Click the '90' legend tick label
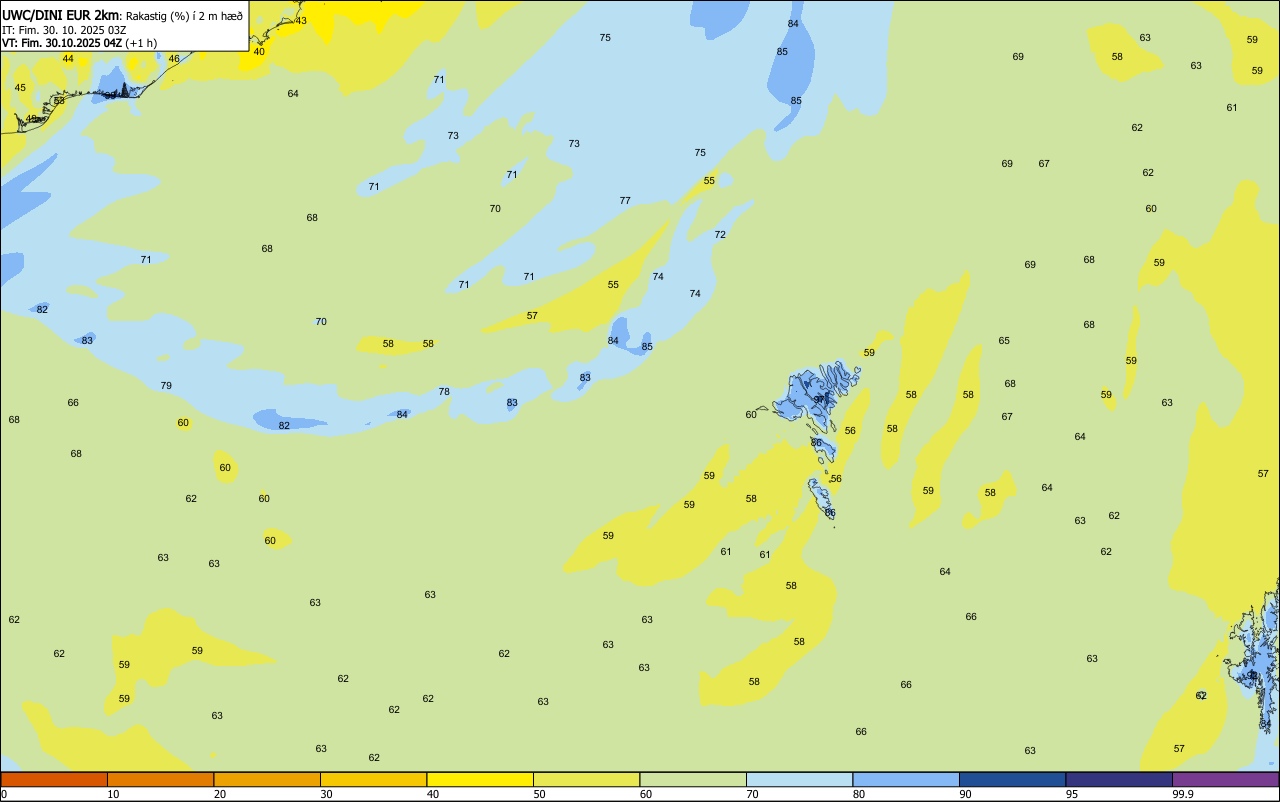 pyautogui.click(x=965, y=794)
